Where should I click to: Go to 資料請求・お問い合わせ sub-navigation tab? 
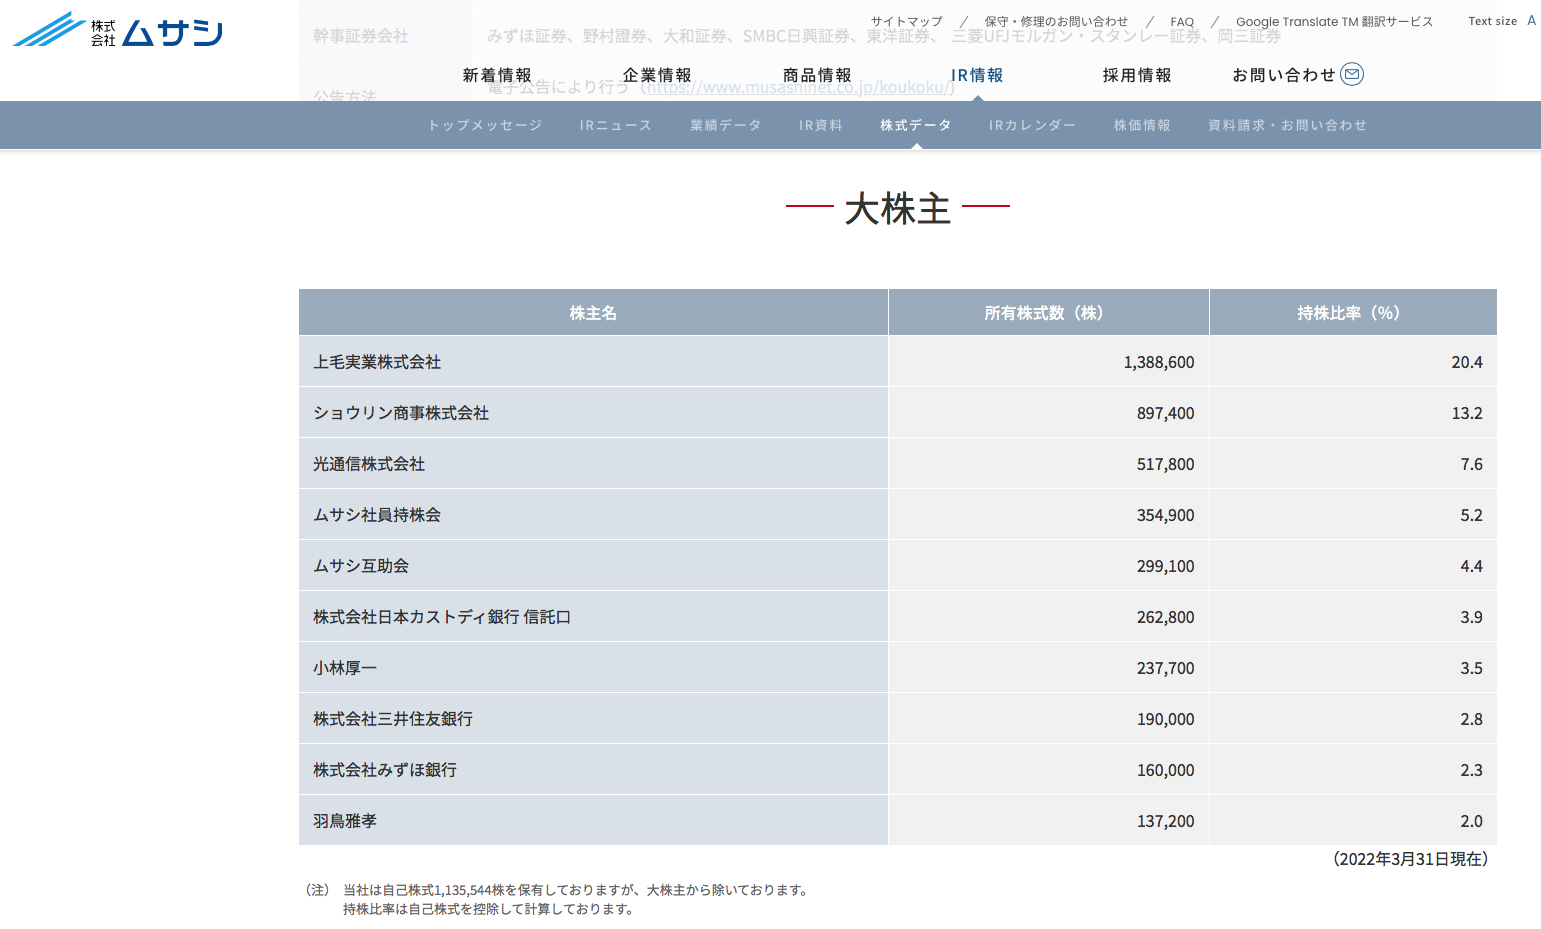point(1287,125)
